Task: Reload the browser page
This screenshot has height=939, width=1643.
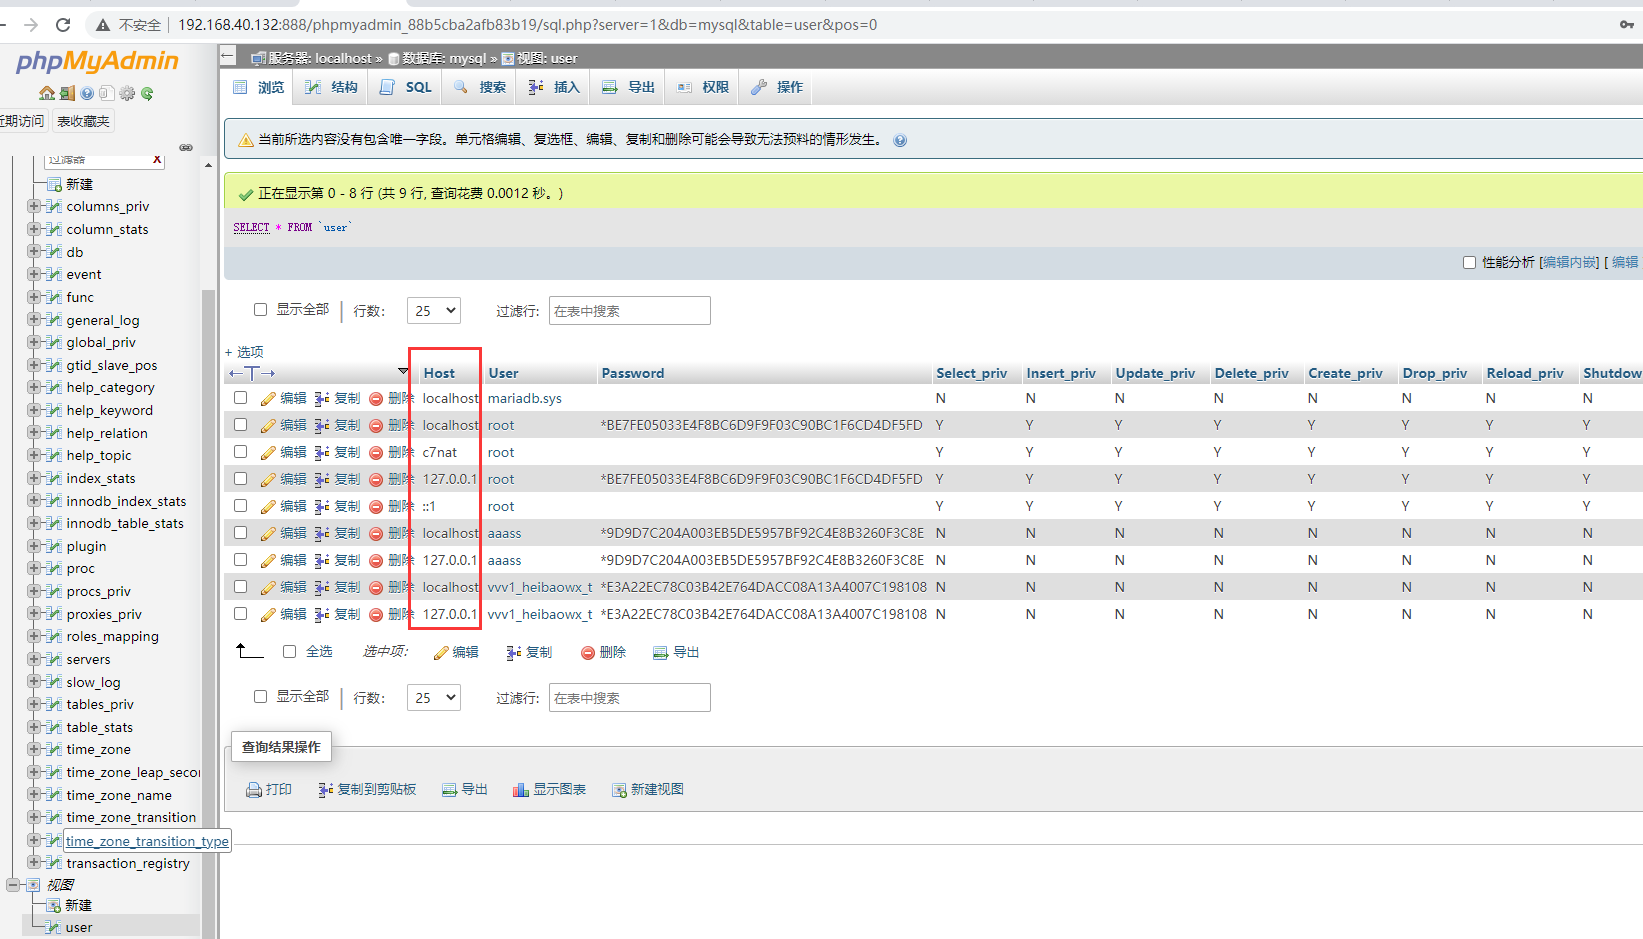Action: tap(63, 24)
